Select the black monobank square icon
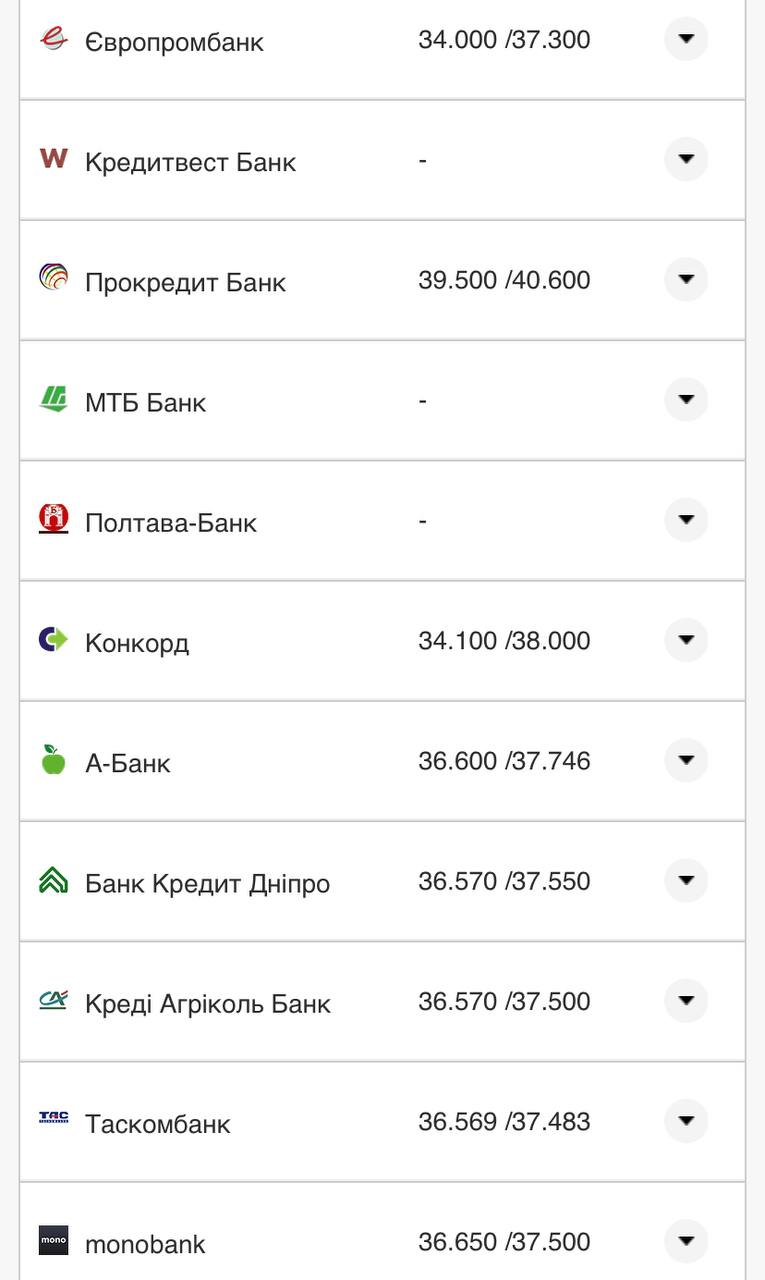The width and height of the screenshot is (765, 1280). tap(55, 1240)
